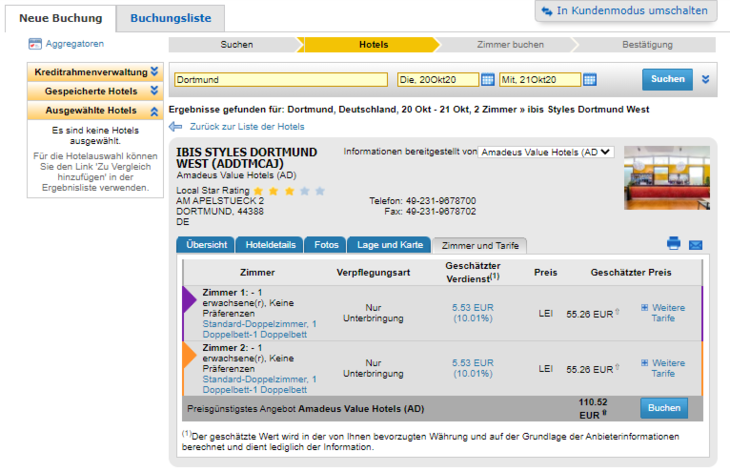Open check-out date calendar picker
730x472 pixels.
[589, 80]
